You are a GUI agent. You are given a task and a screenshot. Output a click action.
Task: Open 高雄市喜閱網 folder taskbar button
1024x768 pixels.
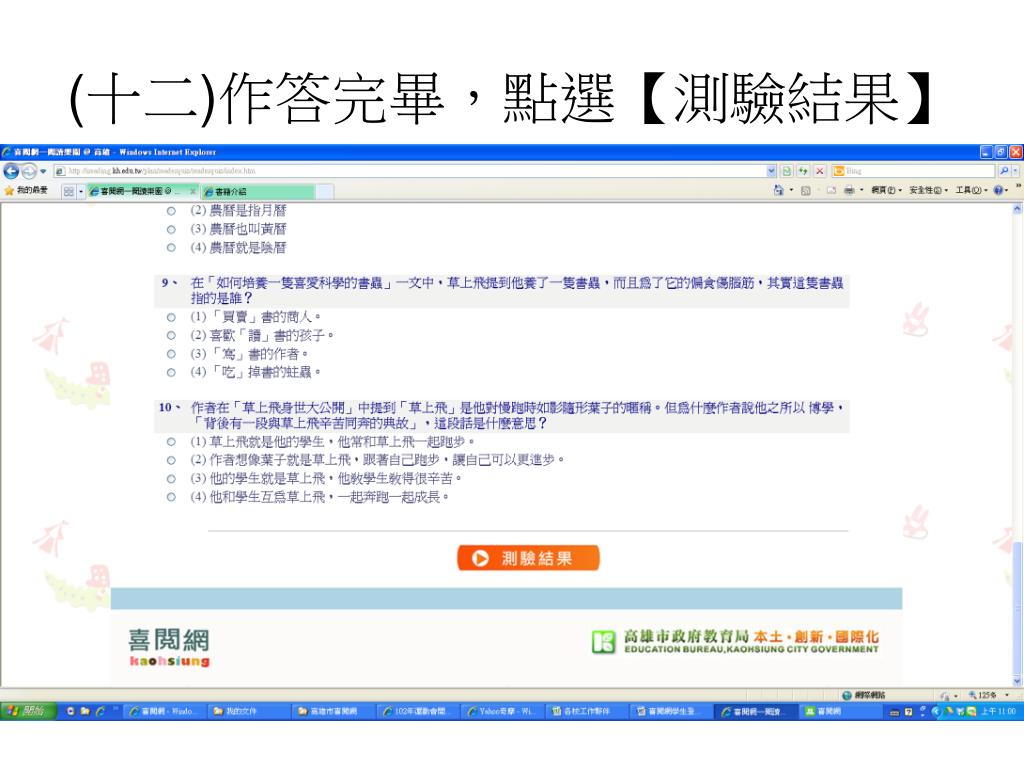335,711
